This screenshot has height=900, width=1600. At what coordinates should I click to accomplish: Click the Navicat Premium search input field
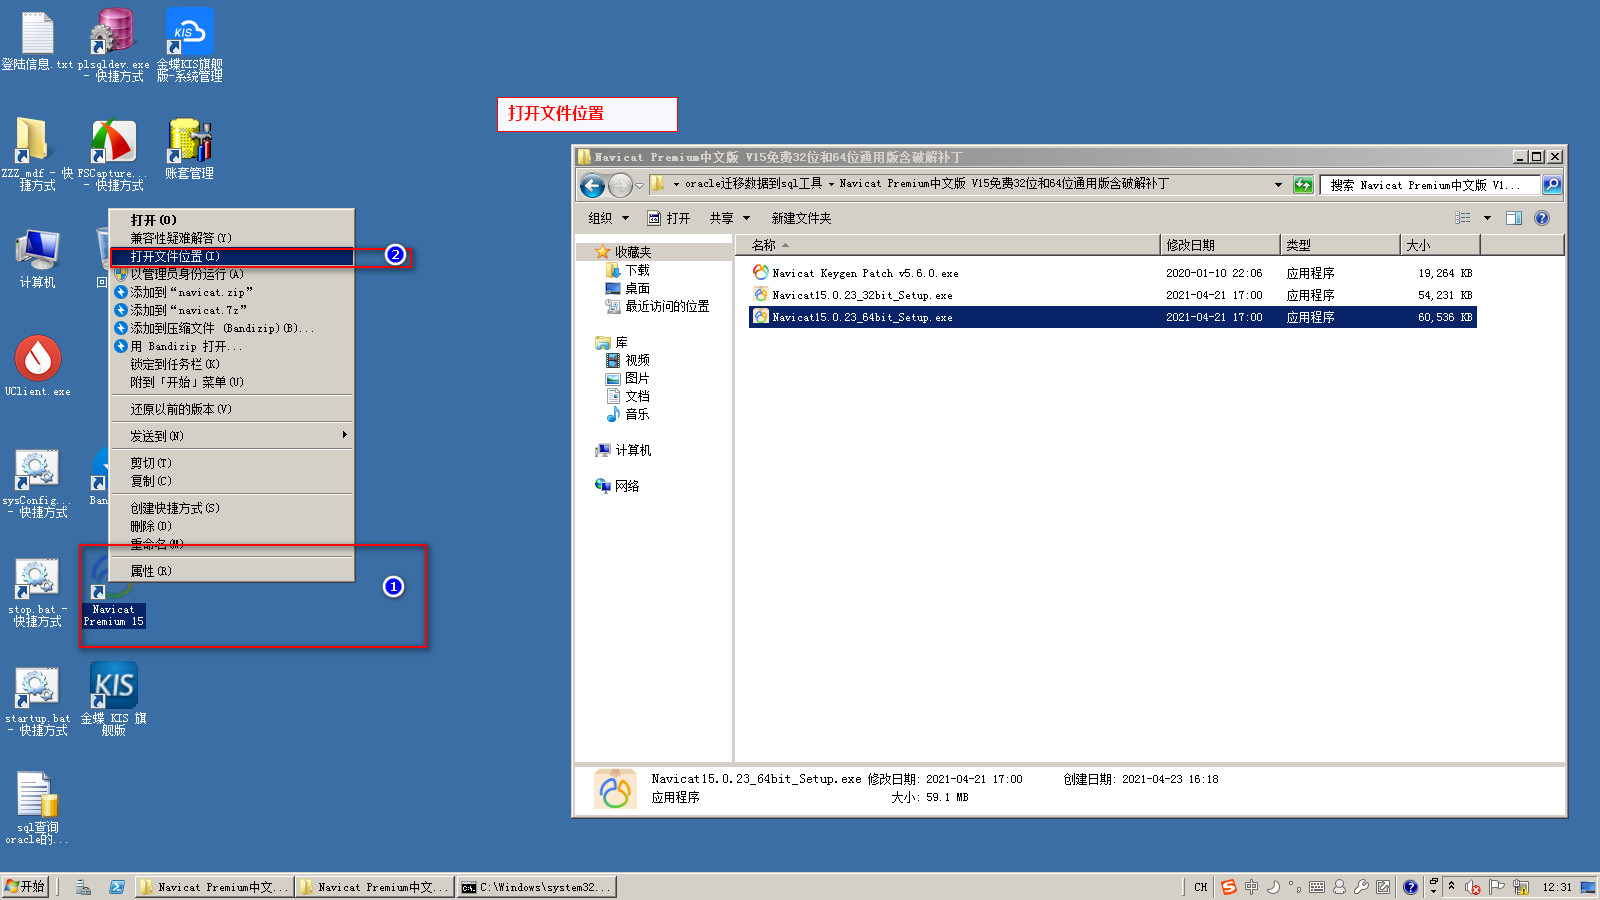point(1428,185)
